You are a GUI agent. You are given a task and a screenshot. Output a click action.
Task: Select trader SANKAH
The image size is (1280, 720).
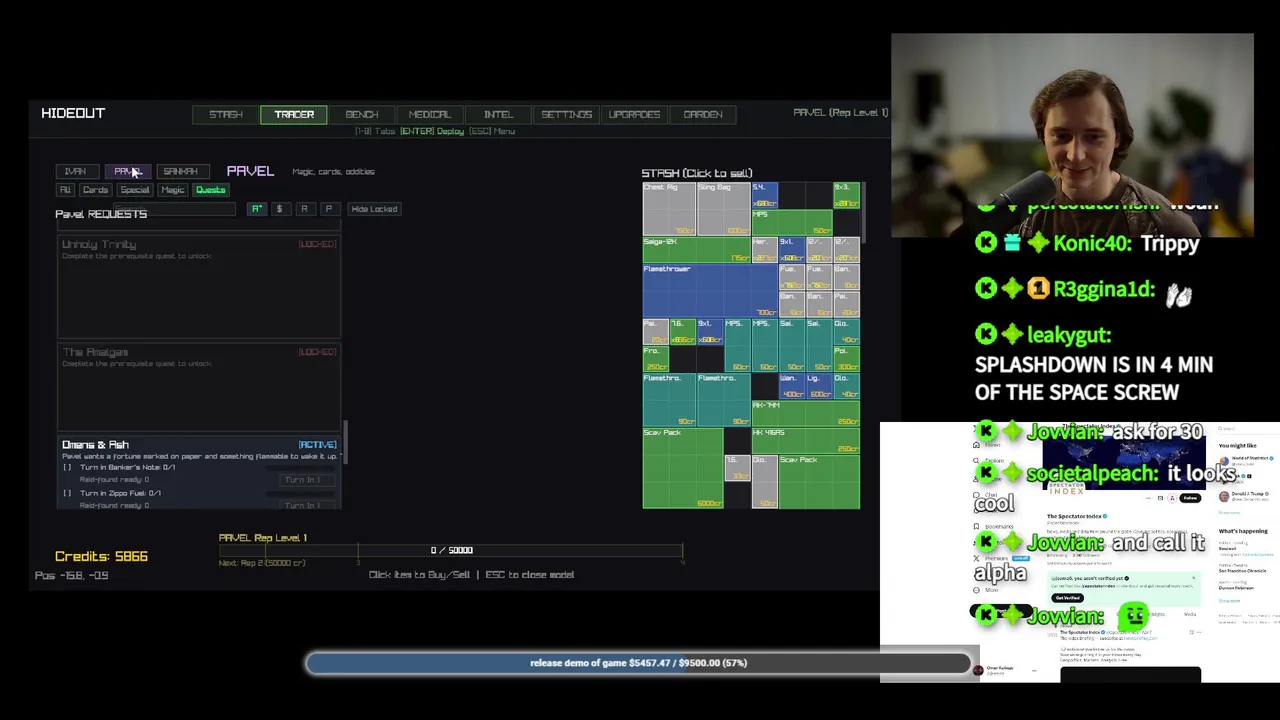click(x=181, y=171)
